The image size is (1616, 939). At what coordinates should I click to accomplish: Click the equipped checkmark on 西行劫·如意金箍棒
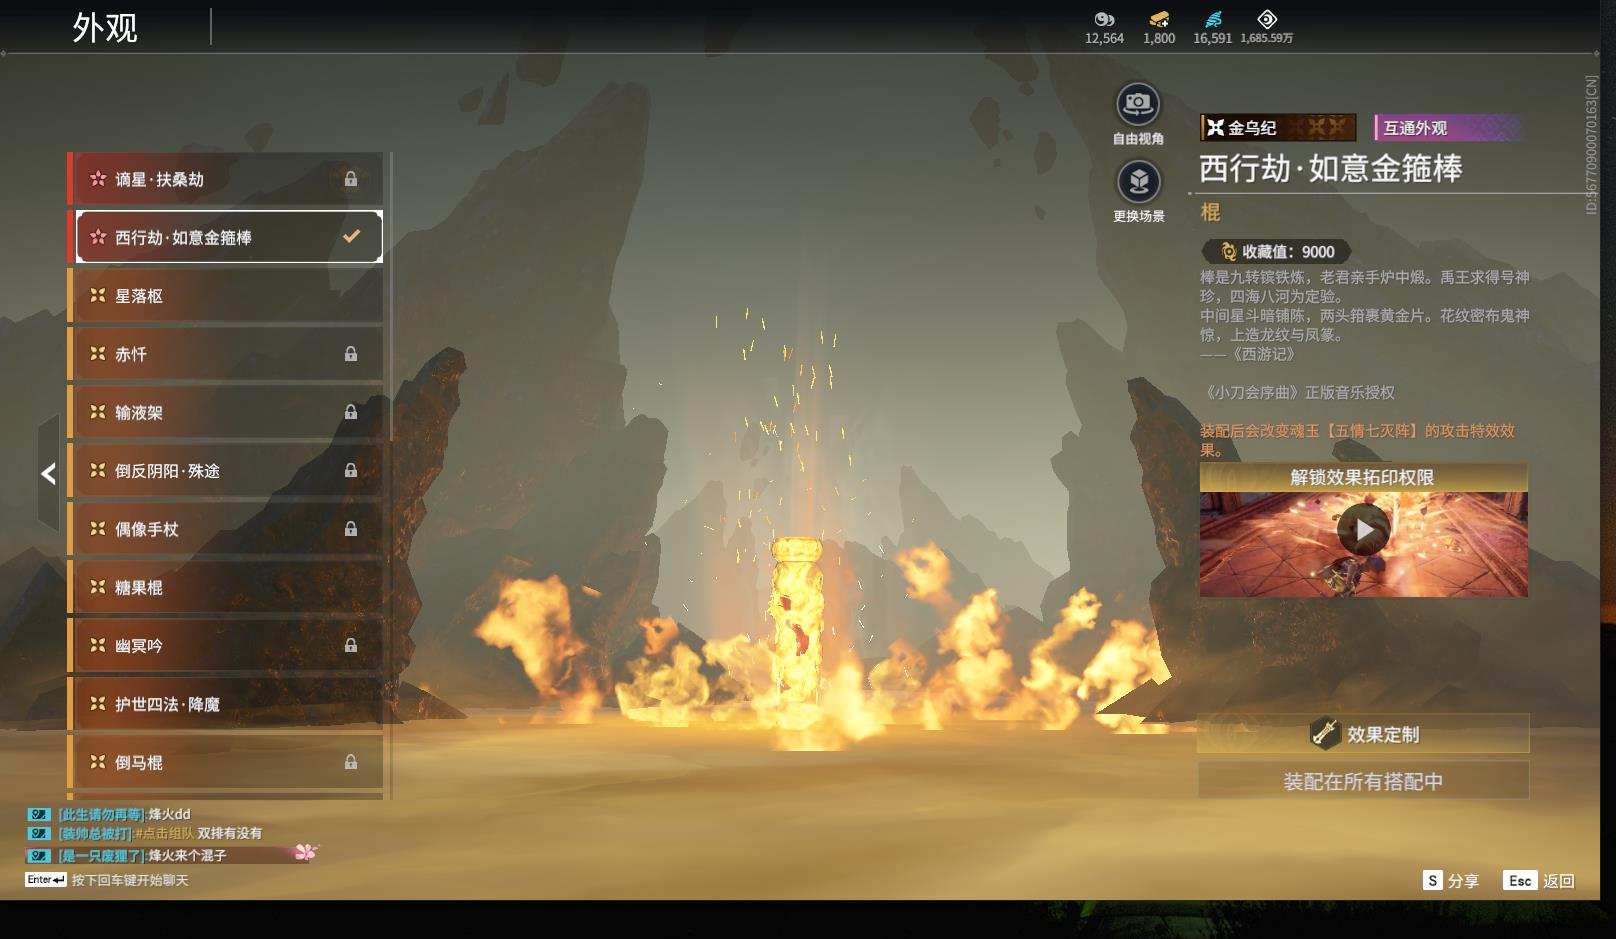(x=351, y=237)
